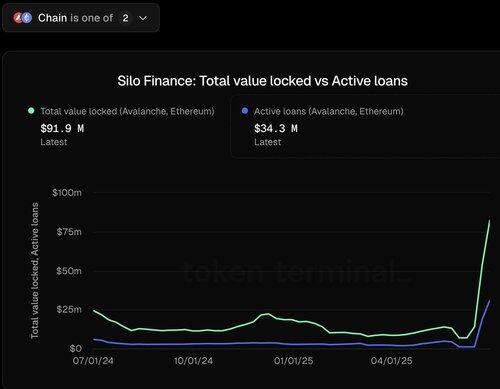Click the chart title Silo Finance heading
This screenshot has width=500, height=389.
pos(263,81)
